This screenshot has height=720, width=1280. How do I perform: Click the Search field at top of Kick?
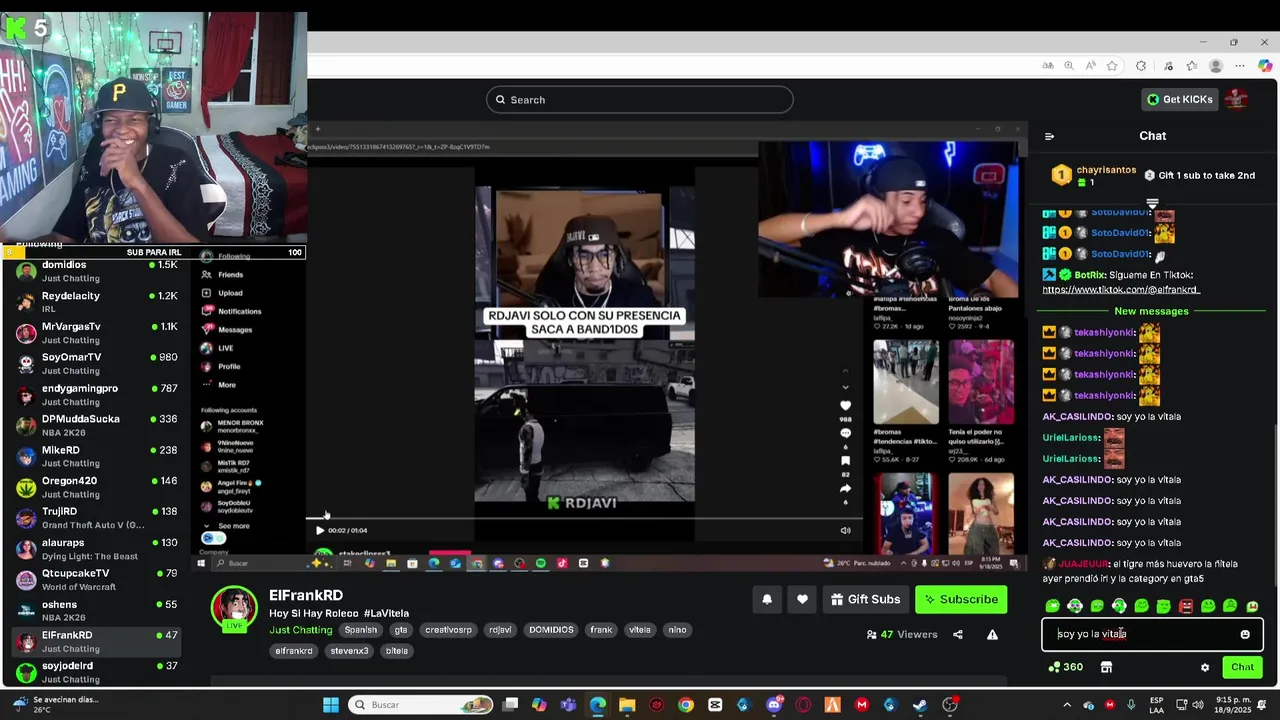[x=640, y=100]
